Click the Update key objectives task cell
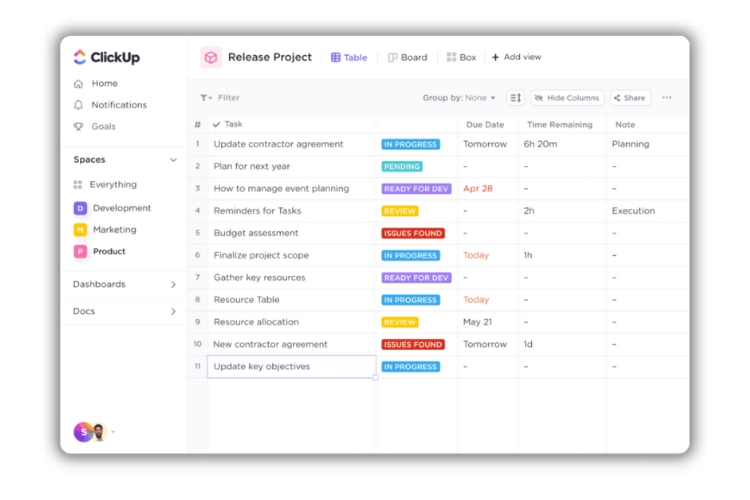This screenshot has height=500, width=750. (291, 367)
